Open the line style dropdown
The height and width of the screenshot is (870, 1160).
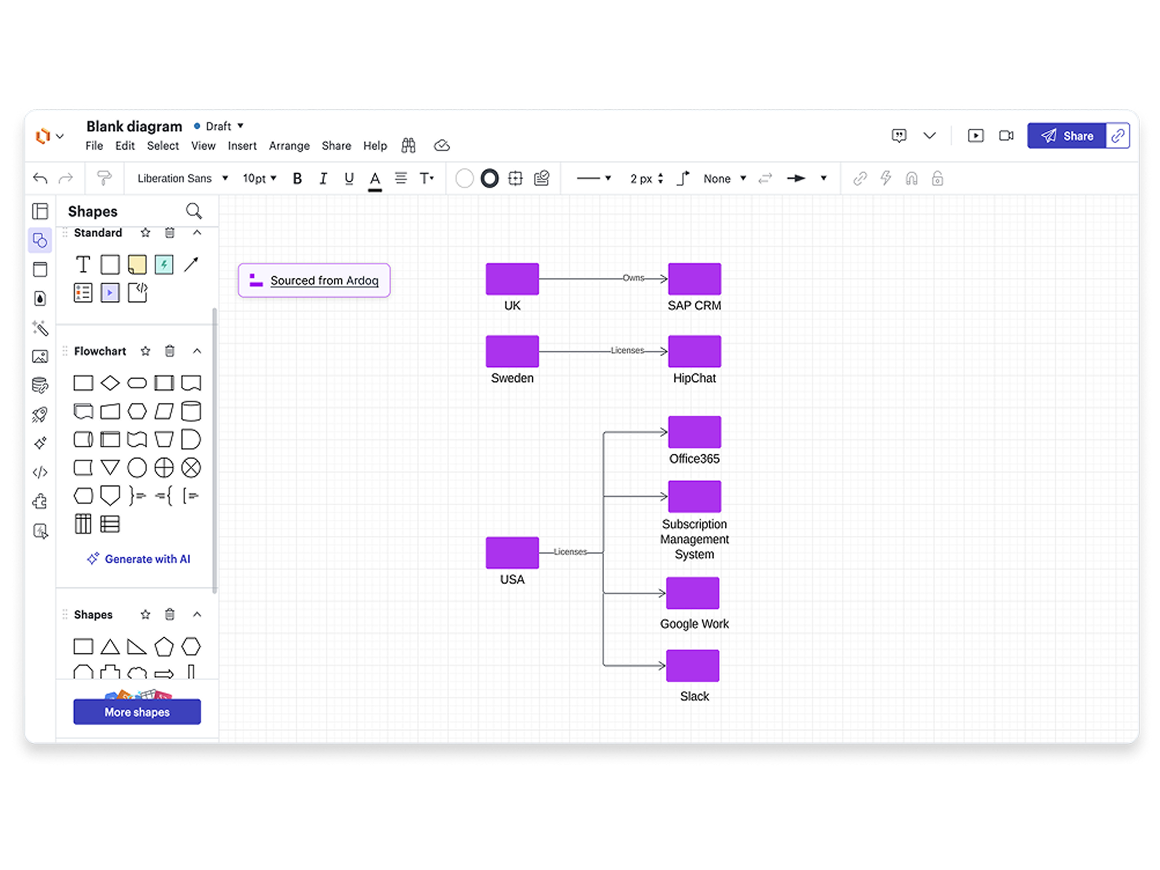594,178
